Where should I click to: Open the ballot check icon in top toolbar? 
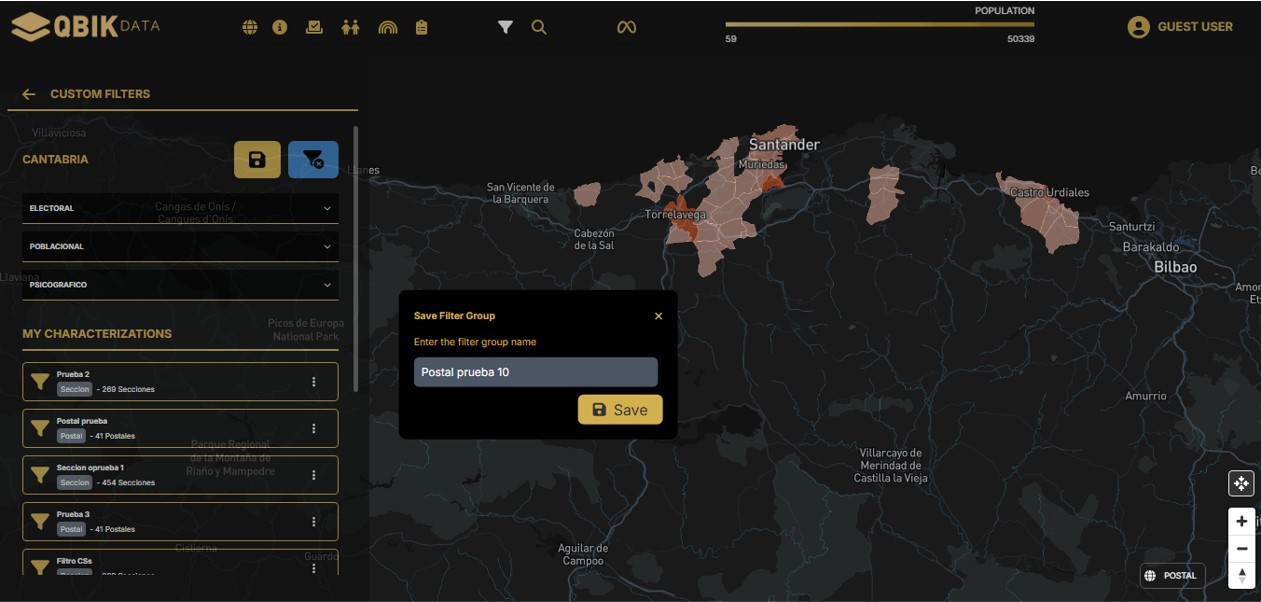tap(314, 28)
